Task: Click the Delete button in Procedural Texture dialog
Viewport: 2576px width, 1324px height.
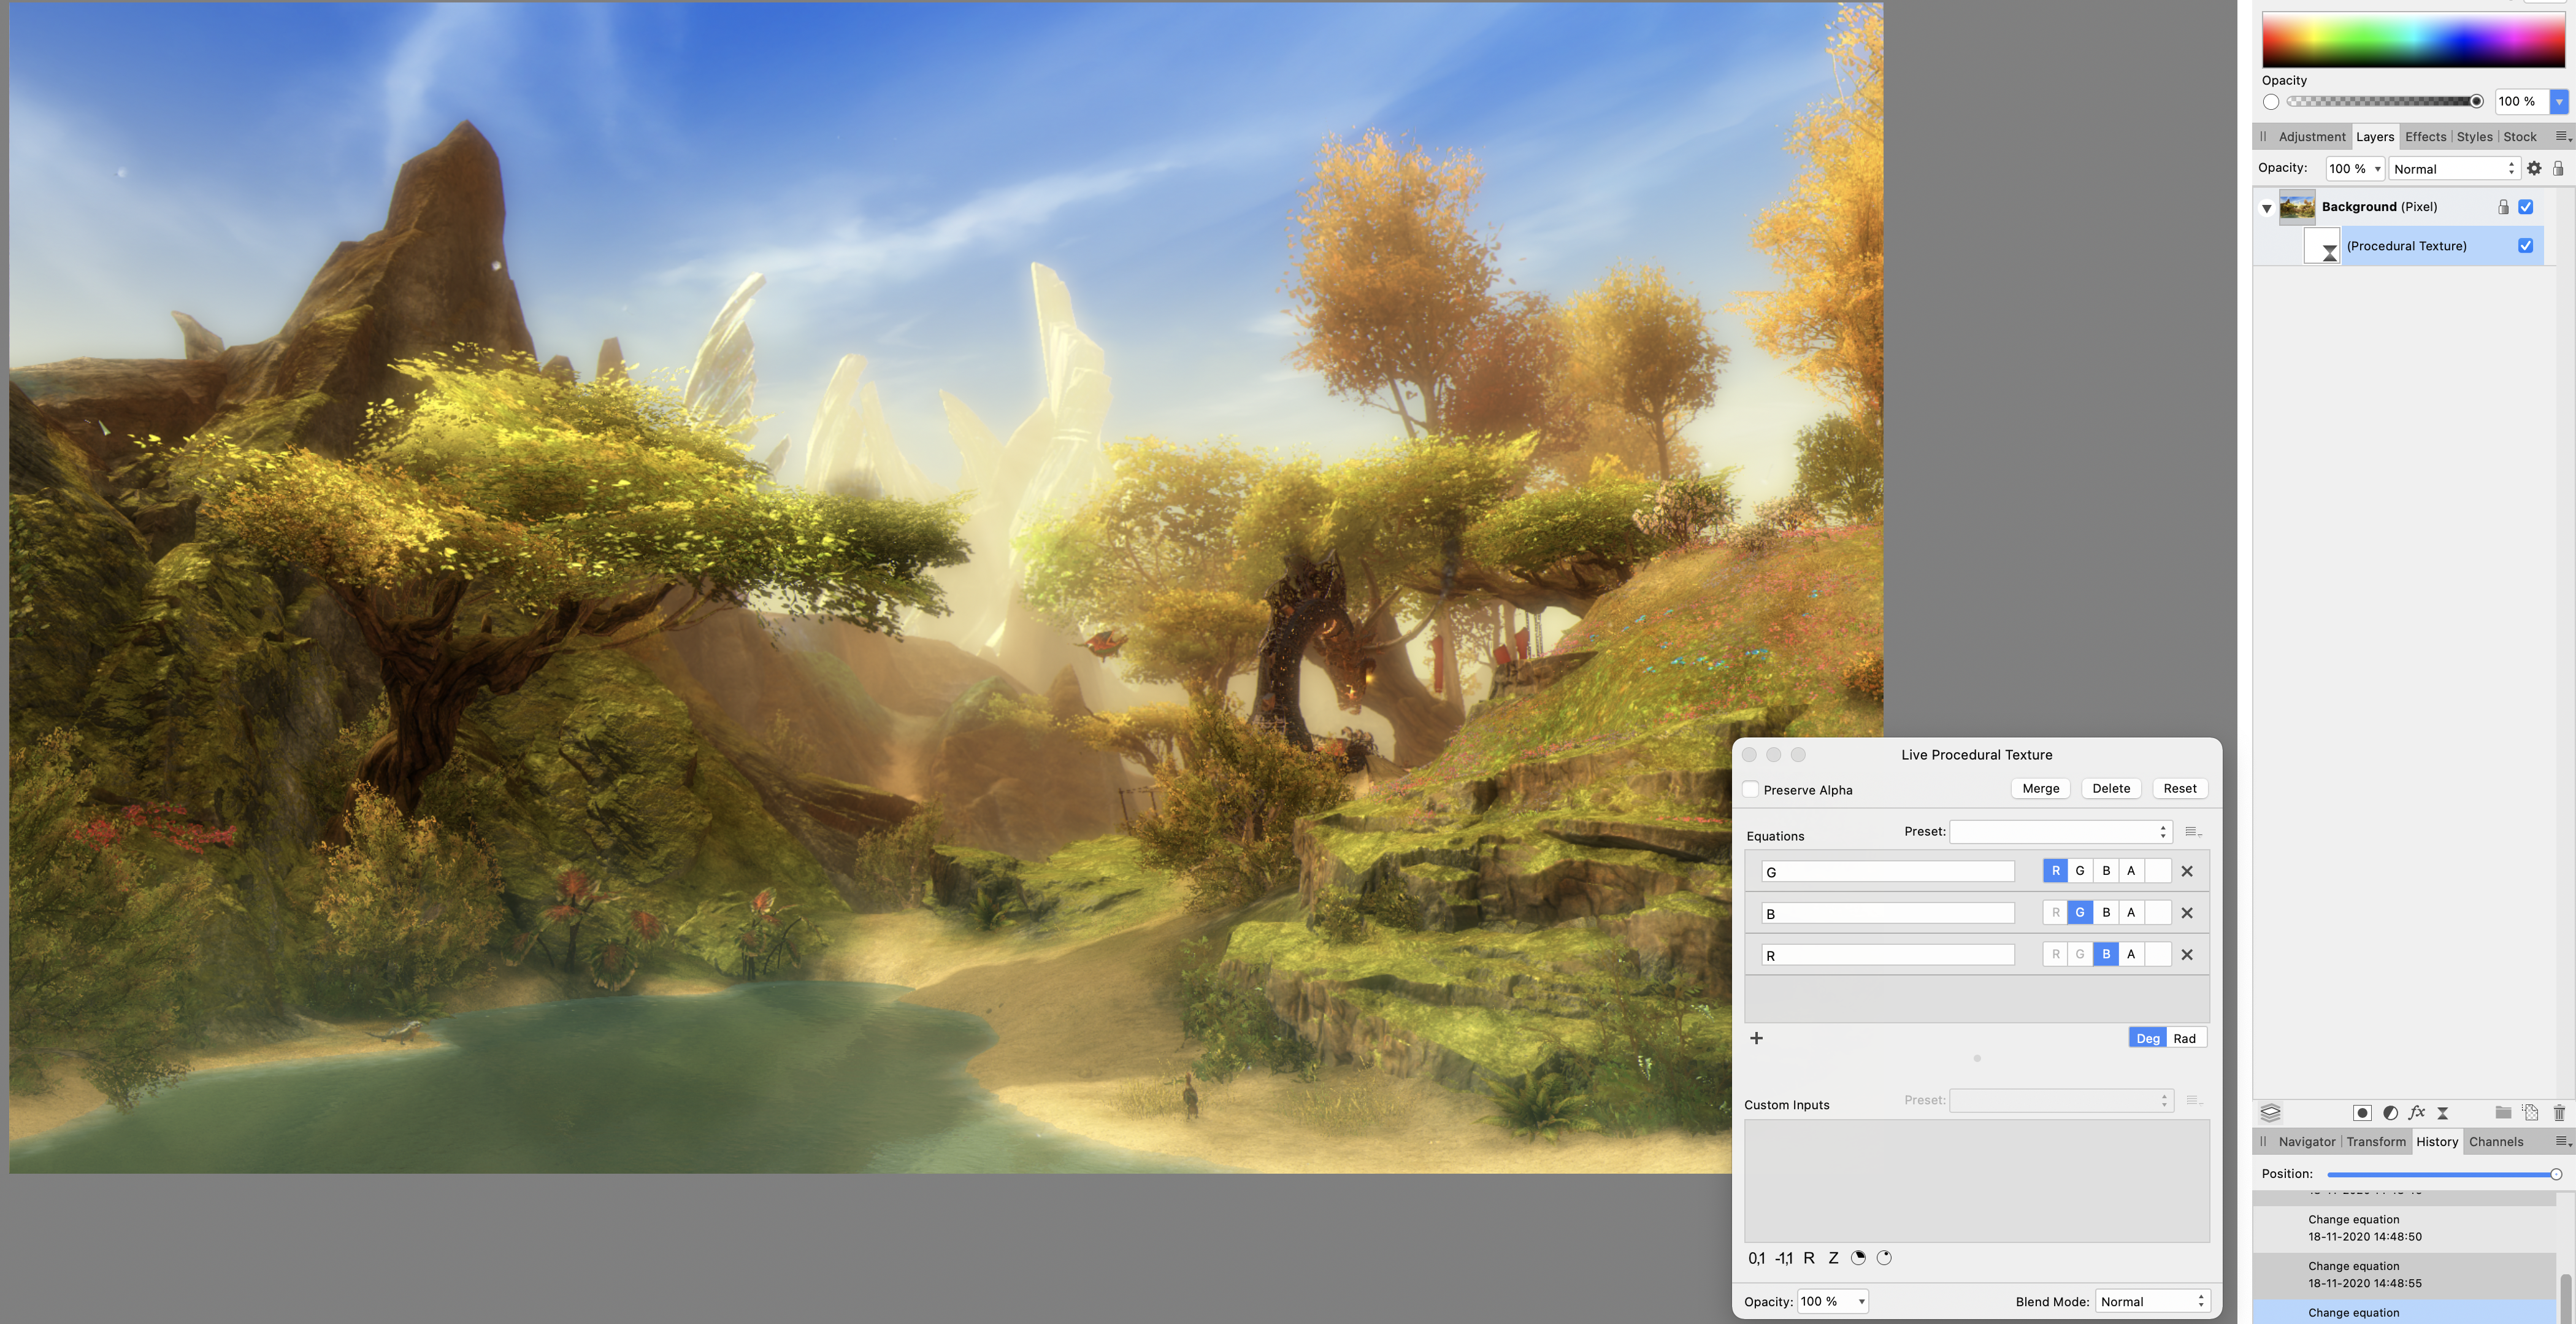Action: point(2111,788)
